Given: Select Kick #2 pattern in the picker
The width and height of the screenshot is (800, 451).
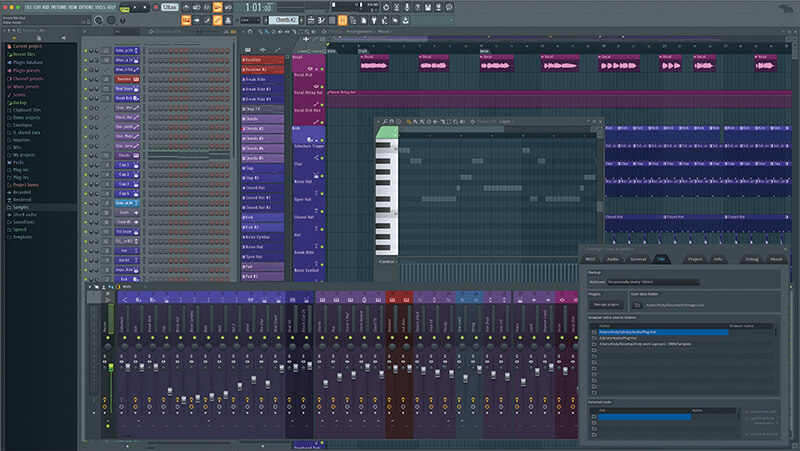Looking at the screenshot, I should pos(262,227).
